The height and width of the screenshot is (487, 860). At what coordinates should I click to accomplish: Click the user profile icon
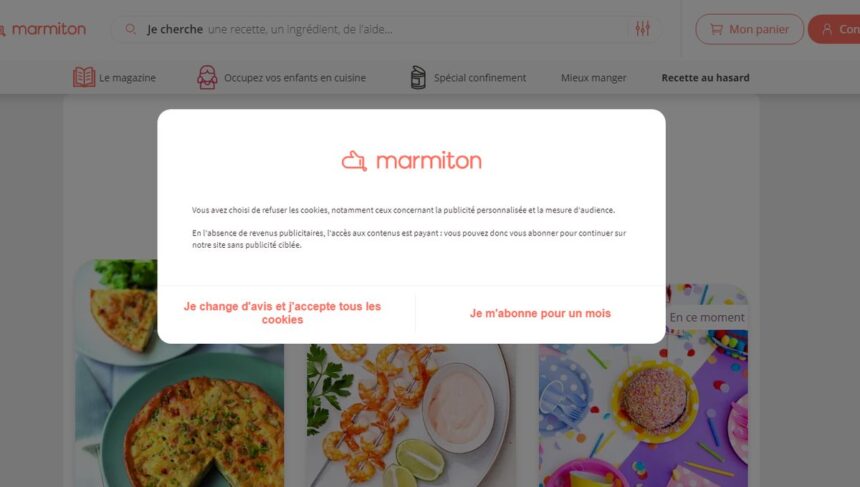827,29
